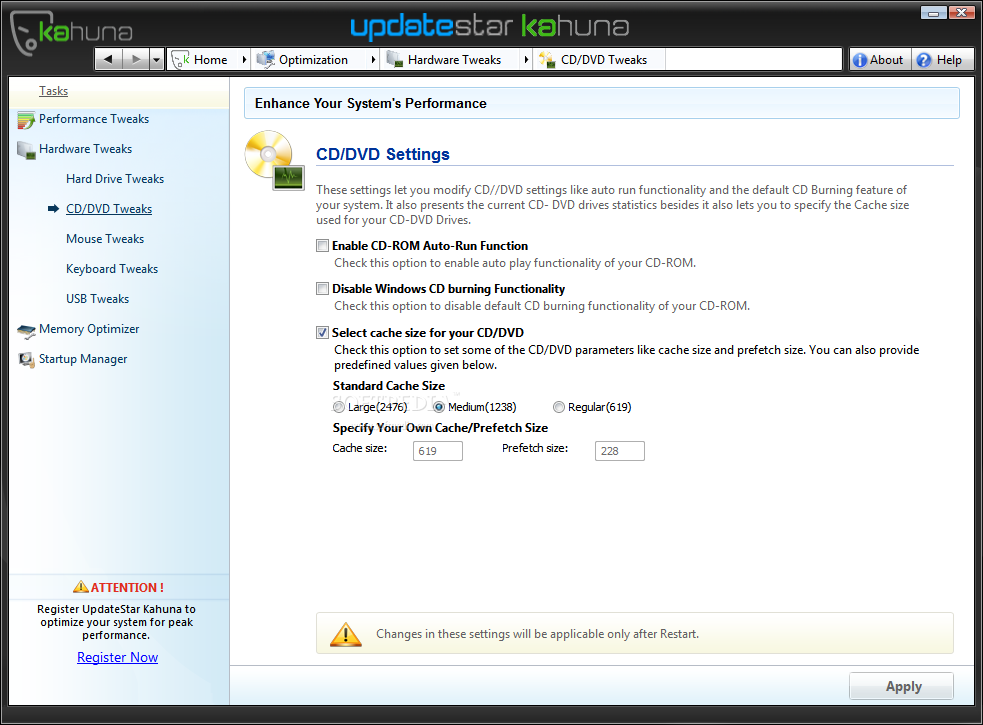Click the Apply button
The width and height of the screenshot is (983, 725).
[x=902, y=686]
